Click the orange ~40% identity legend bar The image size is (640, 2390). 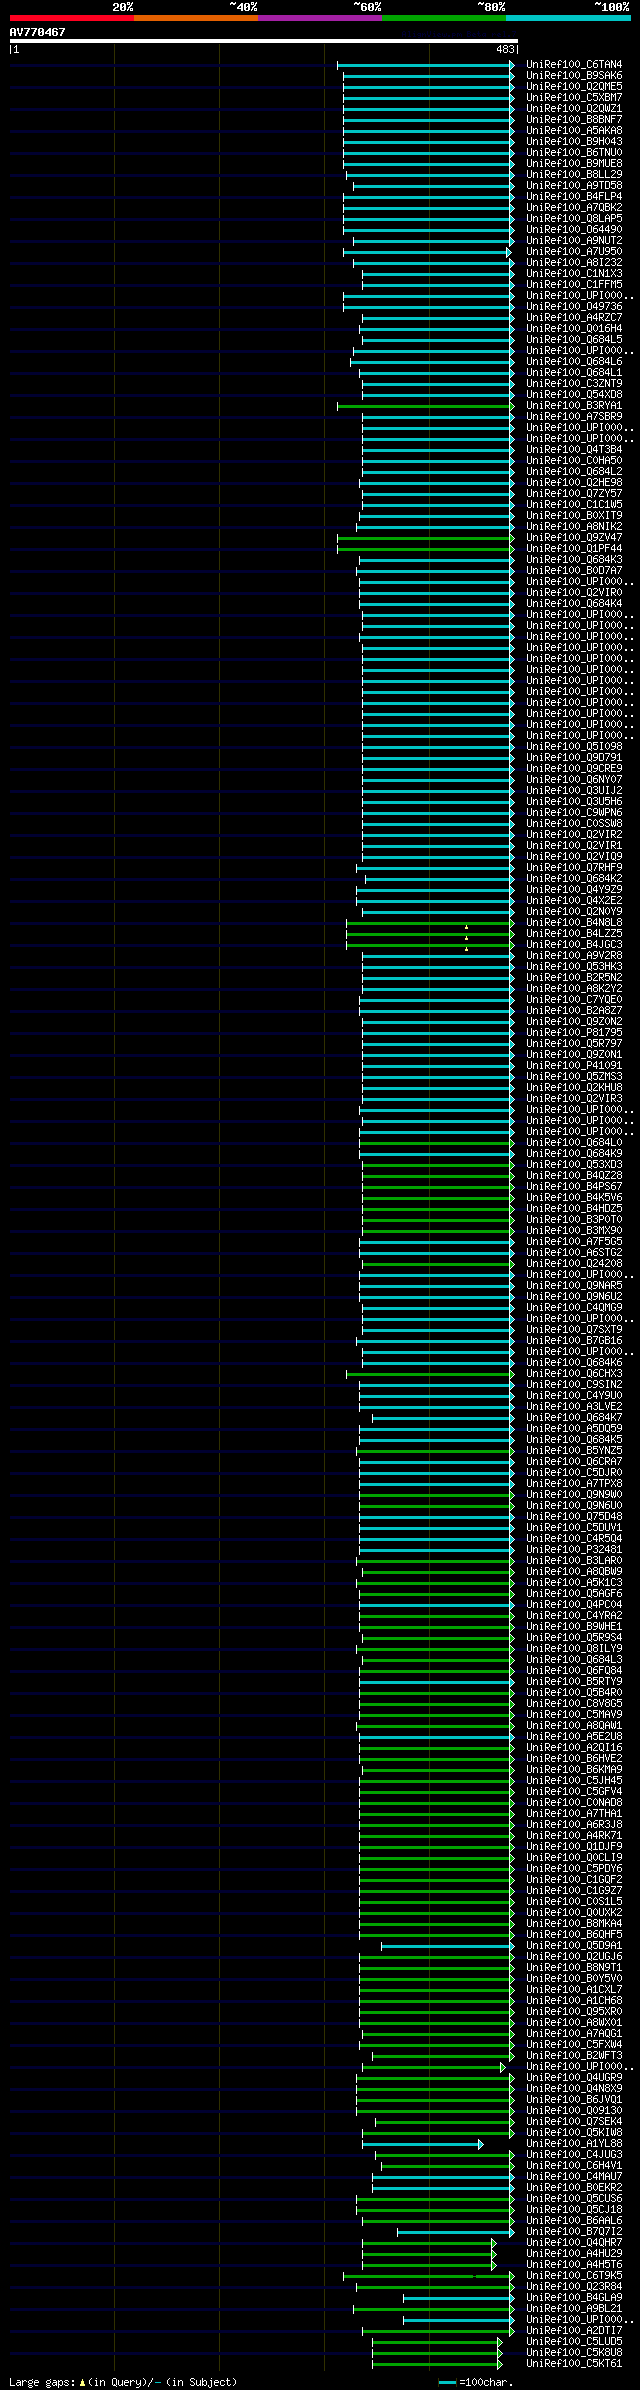click(195, 18)
